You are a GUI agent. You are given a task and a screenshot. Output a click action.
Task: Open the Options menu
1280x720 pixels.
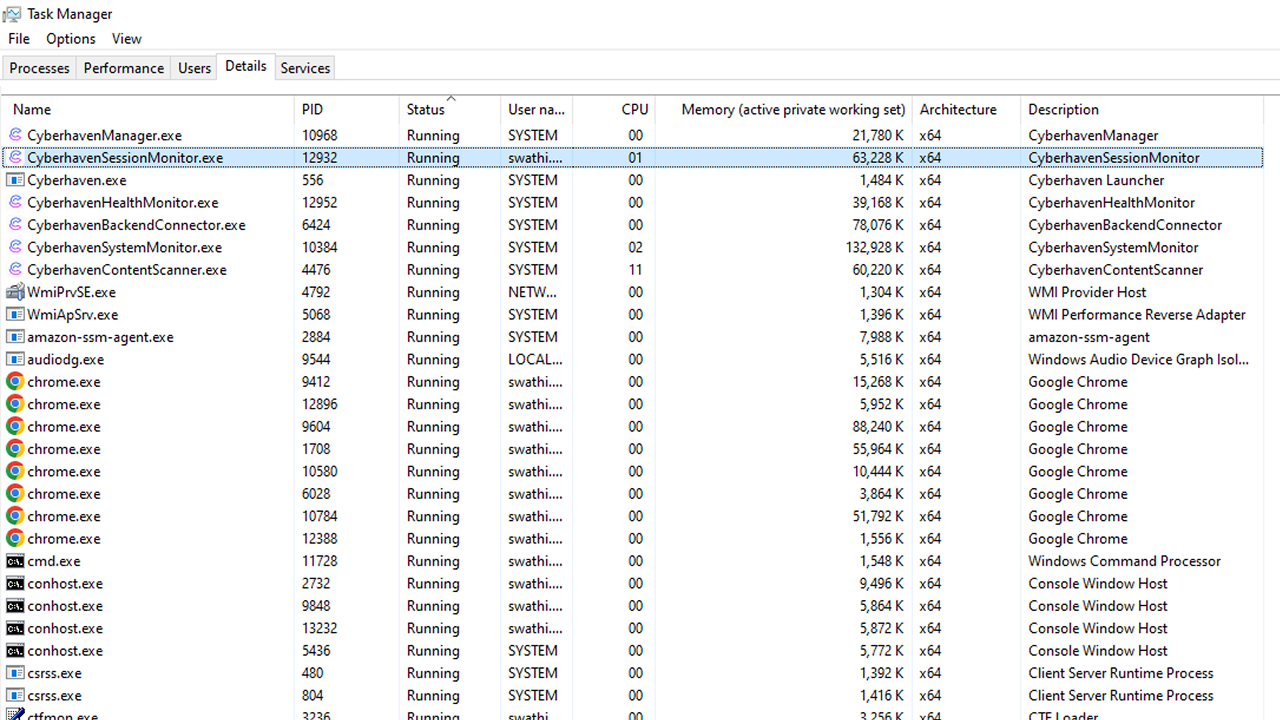[x=71, y=39]
